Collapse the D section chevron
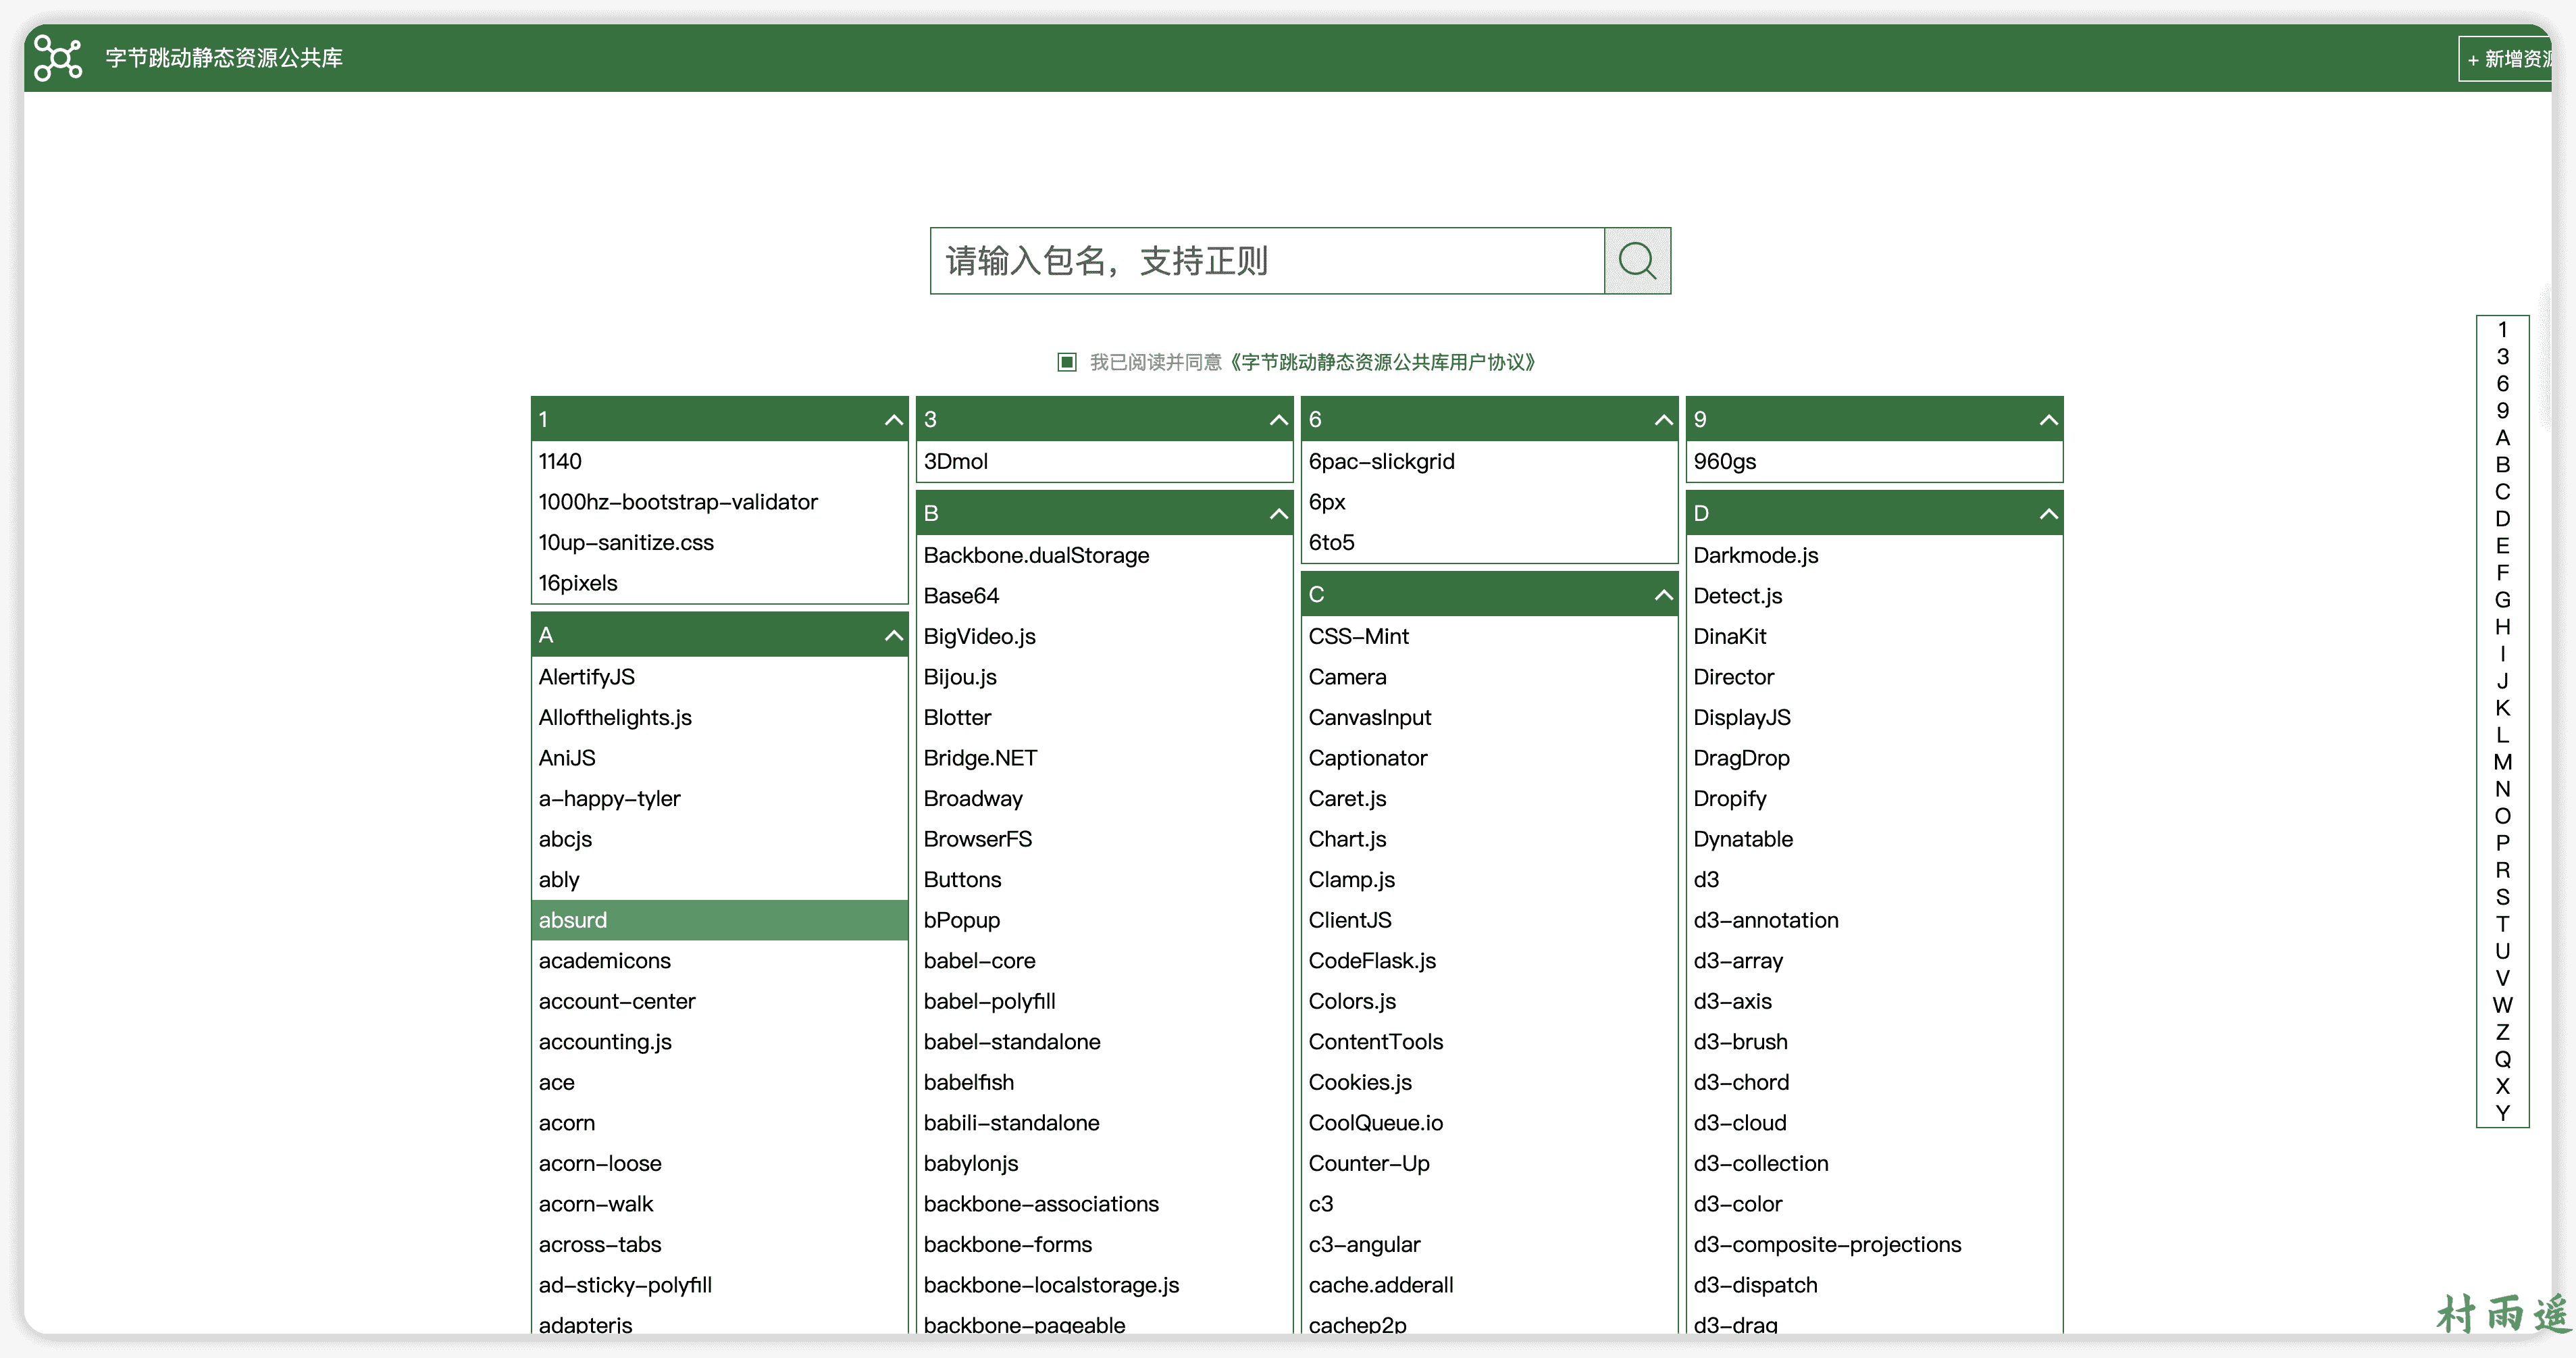This screenshot has width=2576, height=1358. click(2048, 514)
